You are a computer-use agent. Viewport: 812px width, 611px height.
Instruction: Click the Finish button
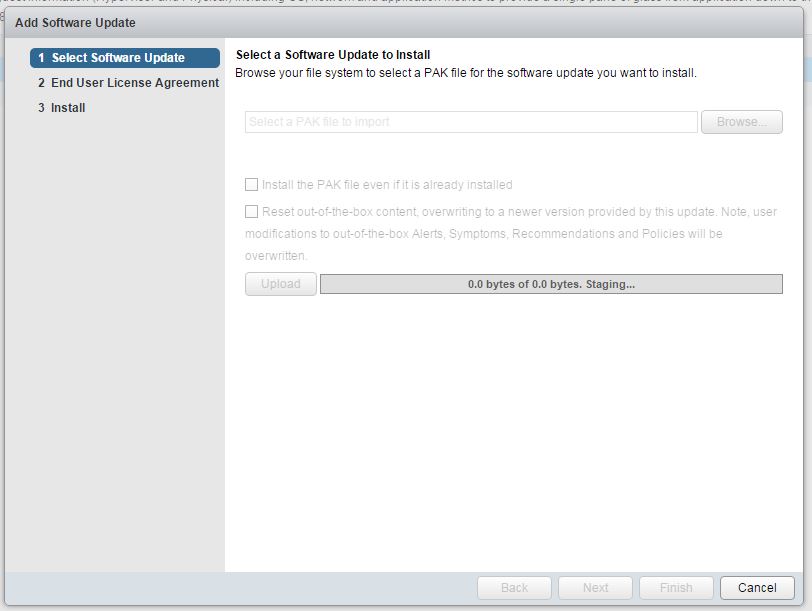click(x=676, y=588)
